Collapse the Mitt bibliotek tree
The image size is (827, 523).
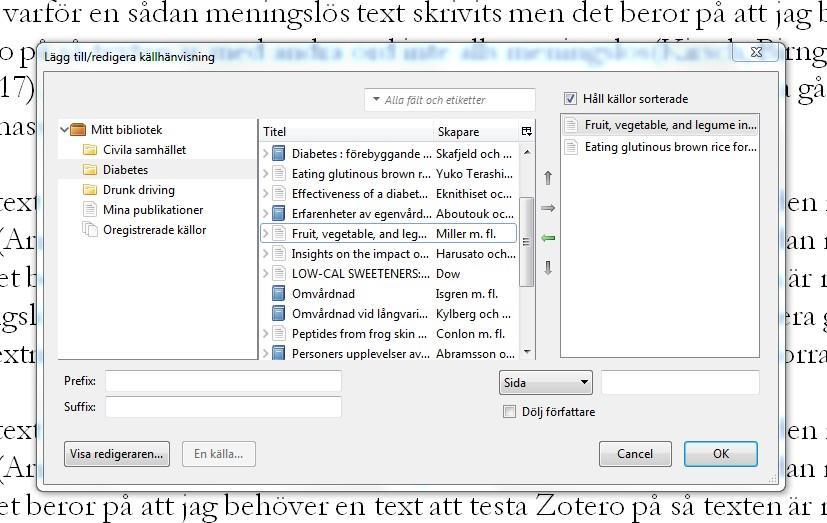tap(64, 129)
